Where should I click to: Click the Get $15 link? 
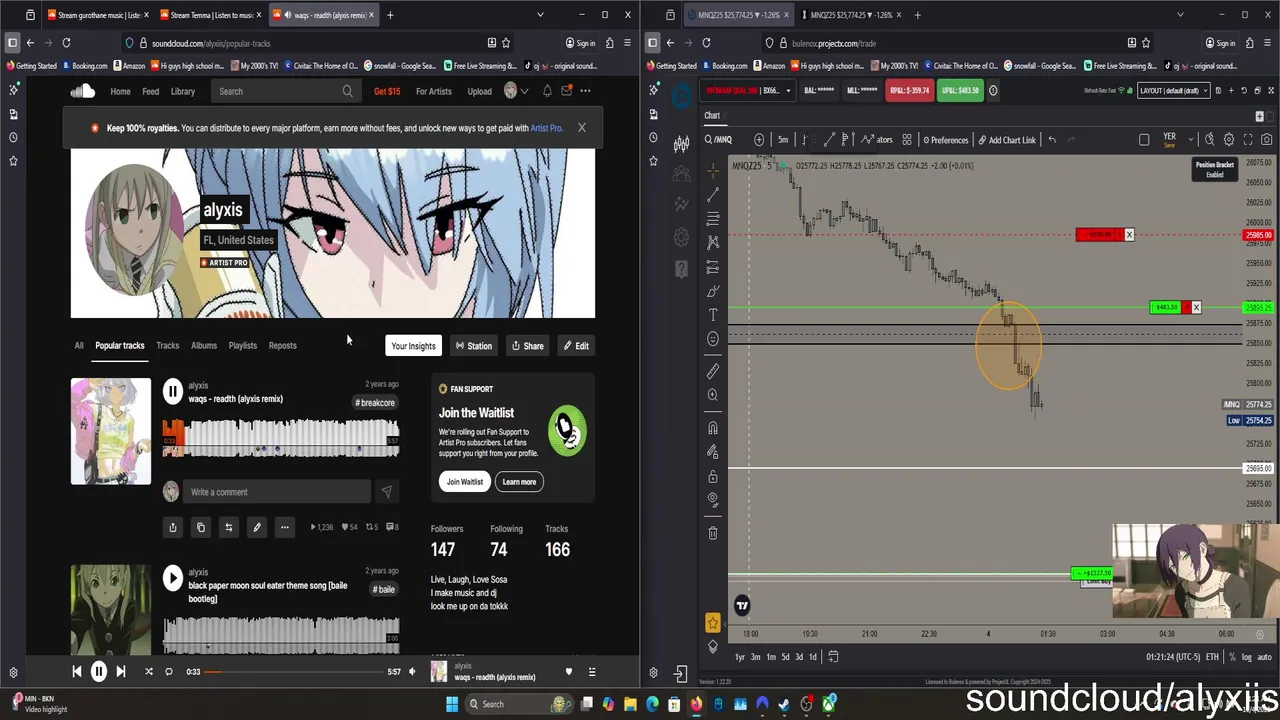pos(387,91)
